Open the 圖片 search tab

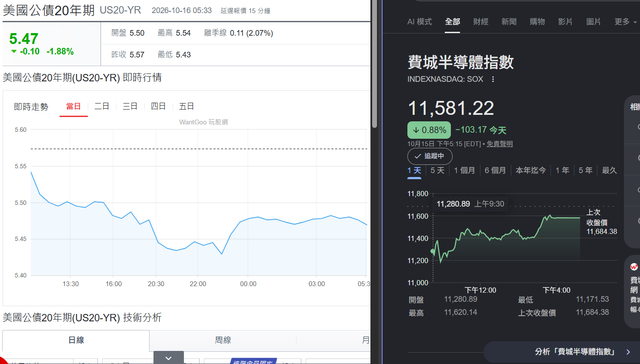click(593, 22)
